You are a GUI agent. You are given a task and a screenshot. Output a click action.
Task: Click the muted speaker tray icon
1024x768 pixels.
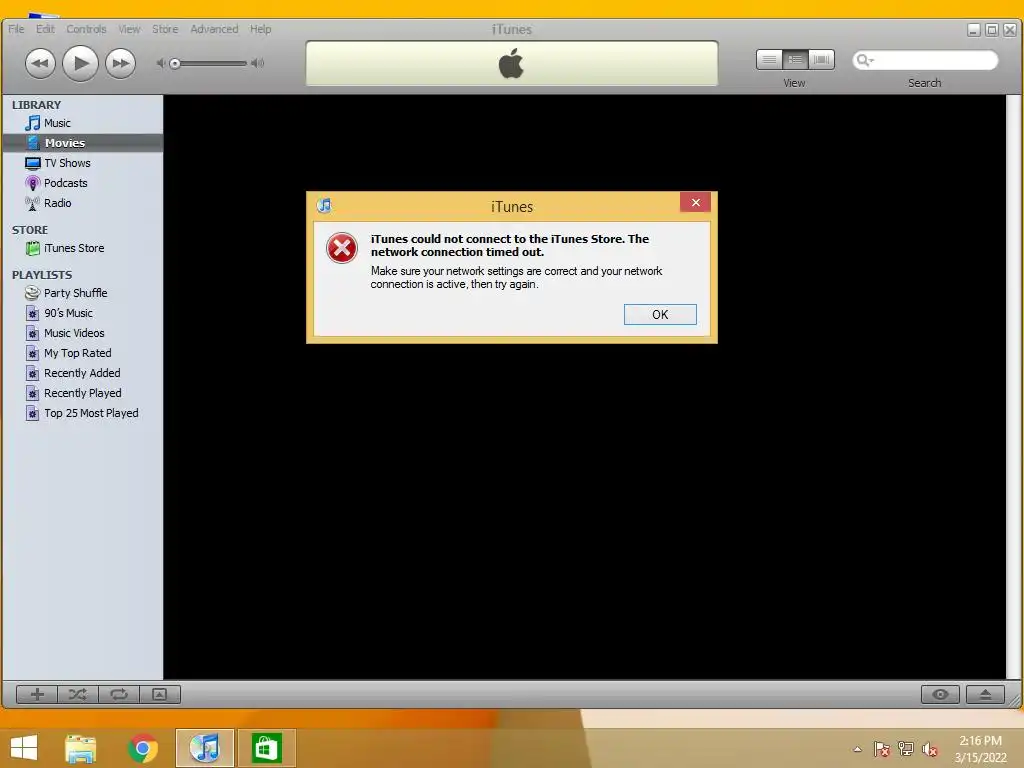(x=929, y=749)
